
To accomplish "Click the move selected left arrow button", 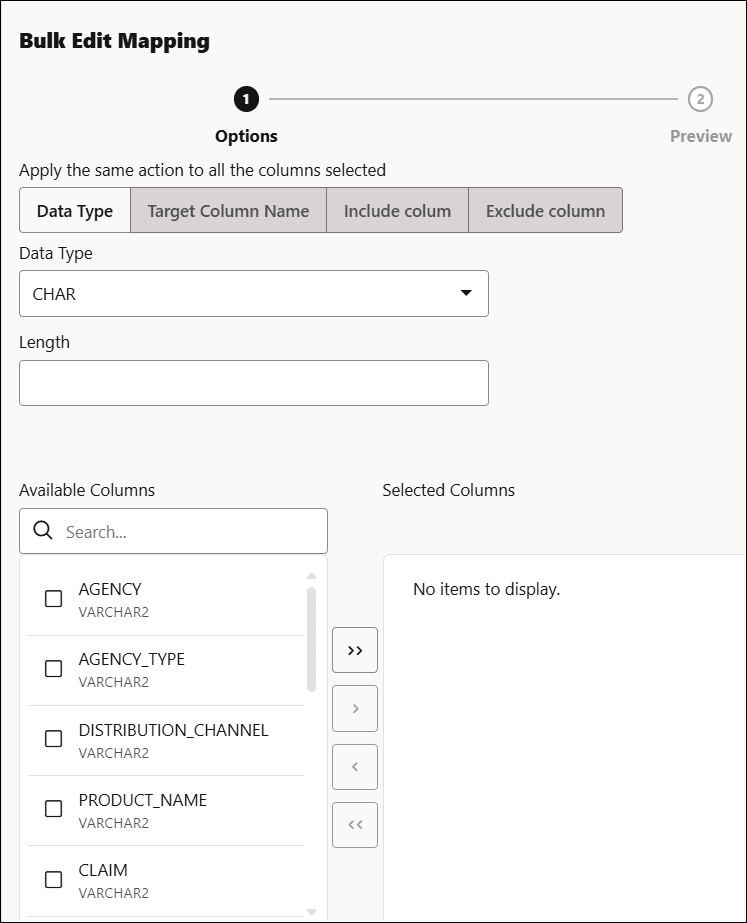I will (354, 767).
